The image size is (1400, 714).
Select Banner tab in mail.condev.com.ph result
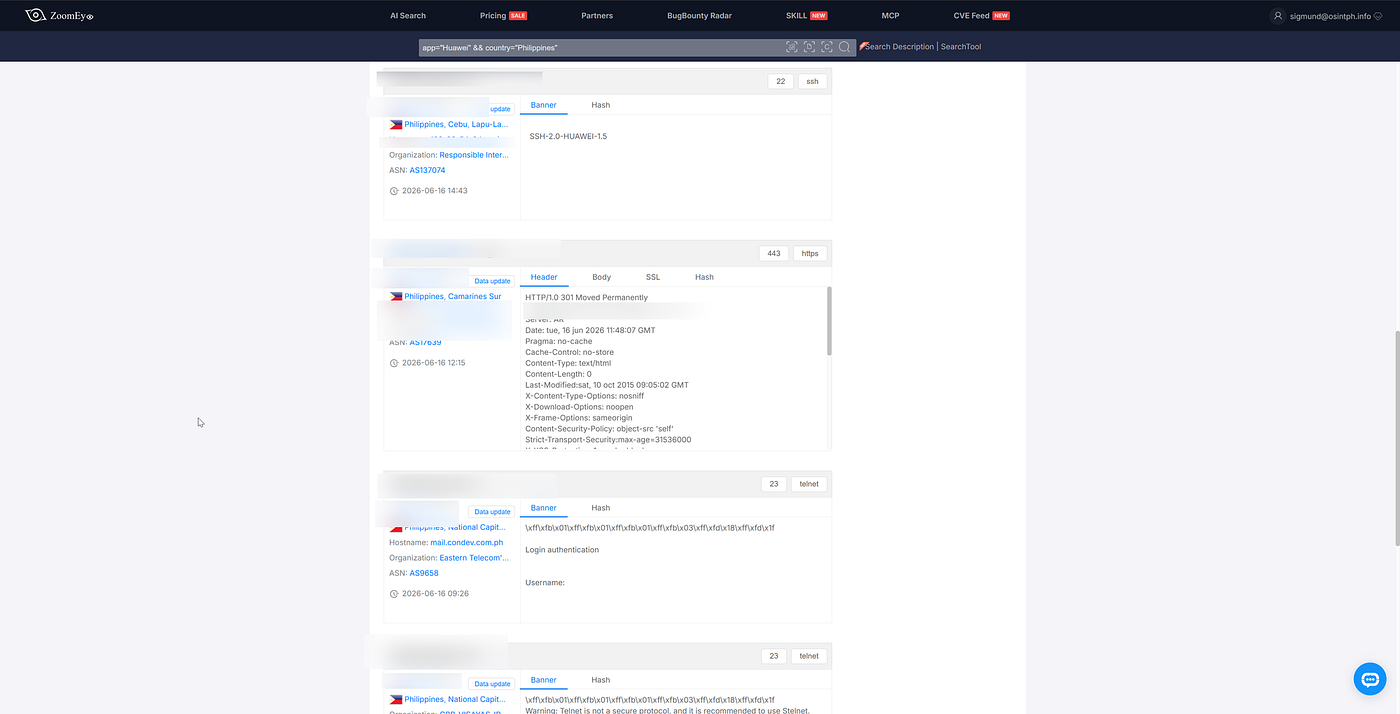coord(543,508)
